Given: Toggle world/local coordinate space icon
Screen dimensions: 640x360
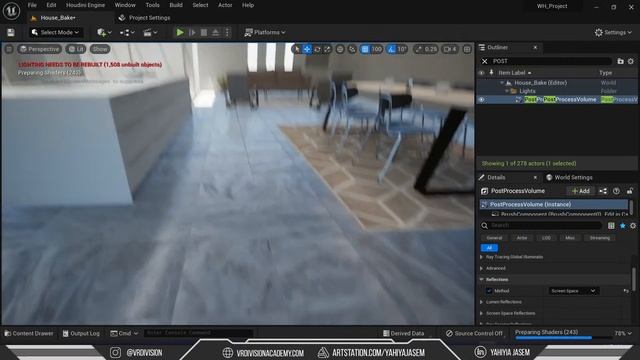Looking at the screenshot, I should pos(340,49).
